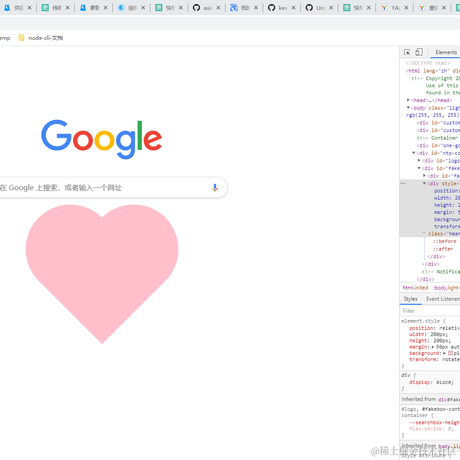Activate the inspect element picker icon
Image resolution: width=460 pixels, height=460 pixels.
[x=407, y=52]
